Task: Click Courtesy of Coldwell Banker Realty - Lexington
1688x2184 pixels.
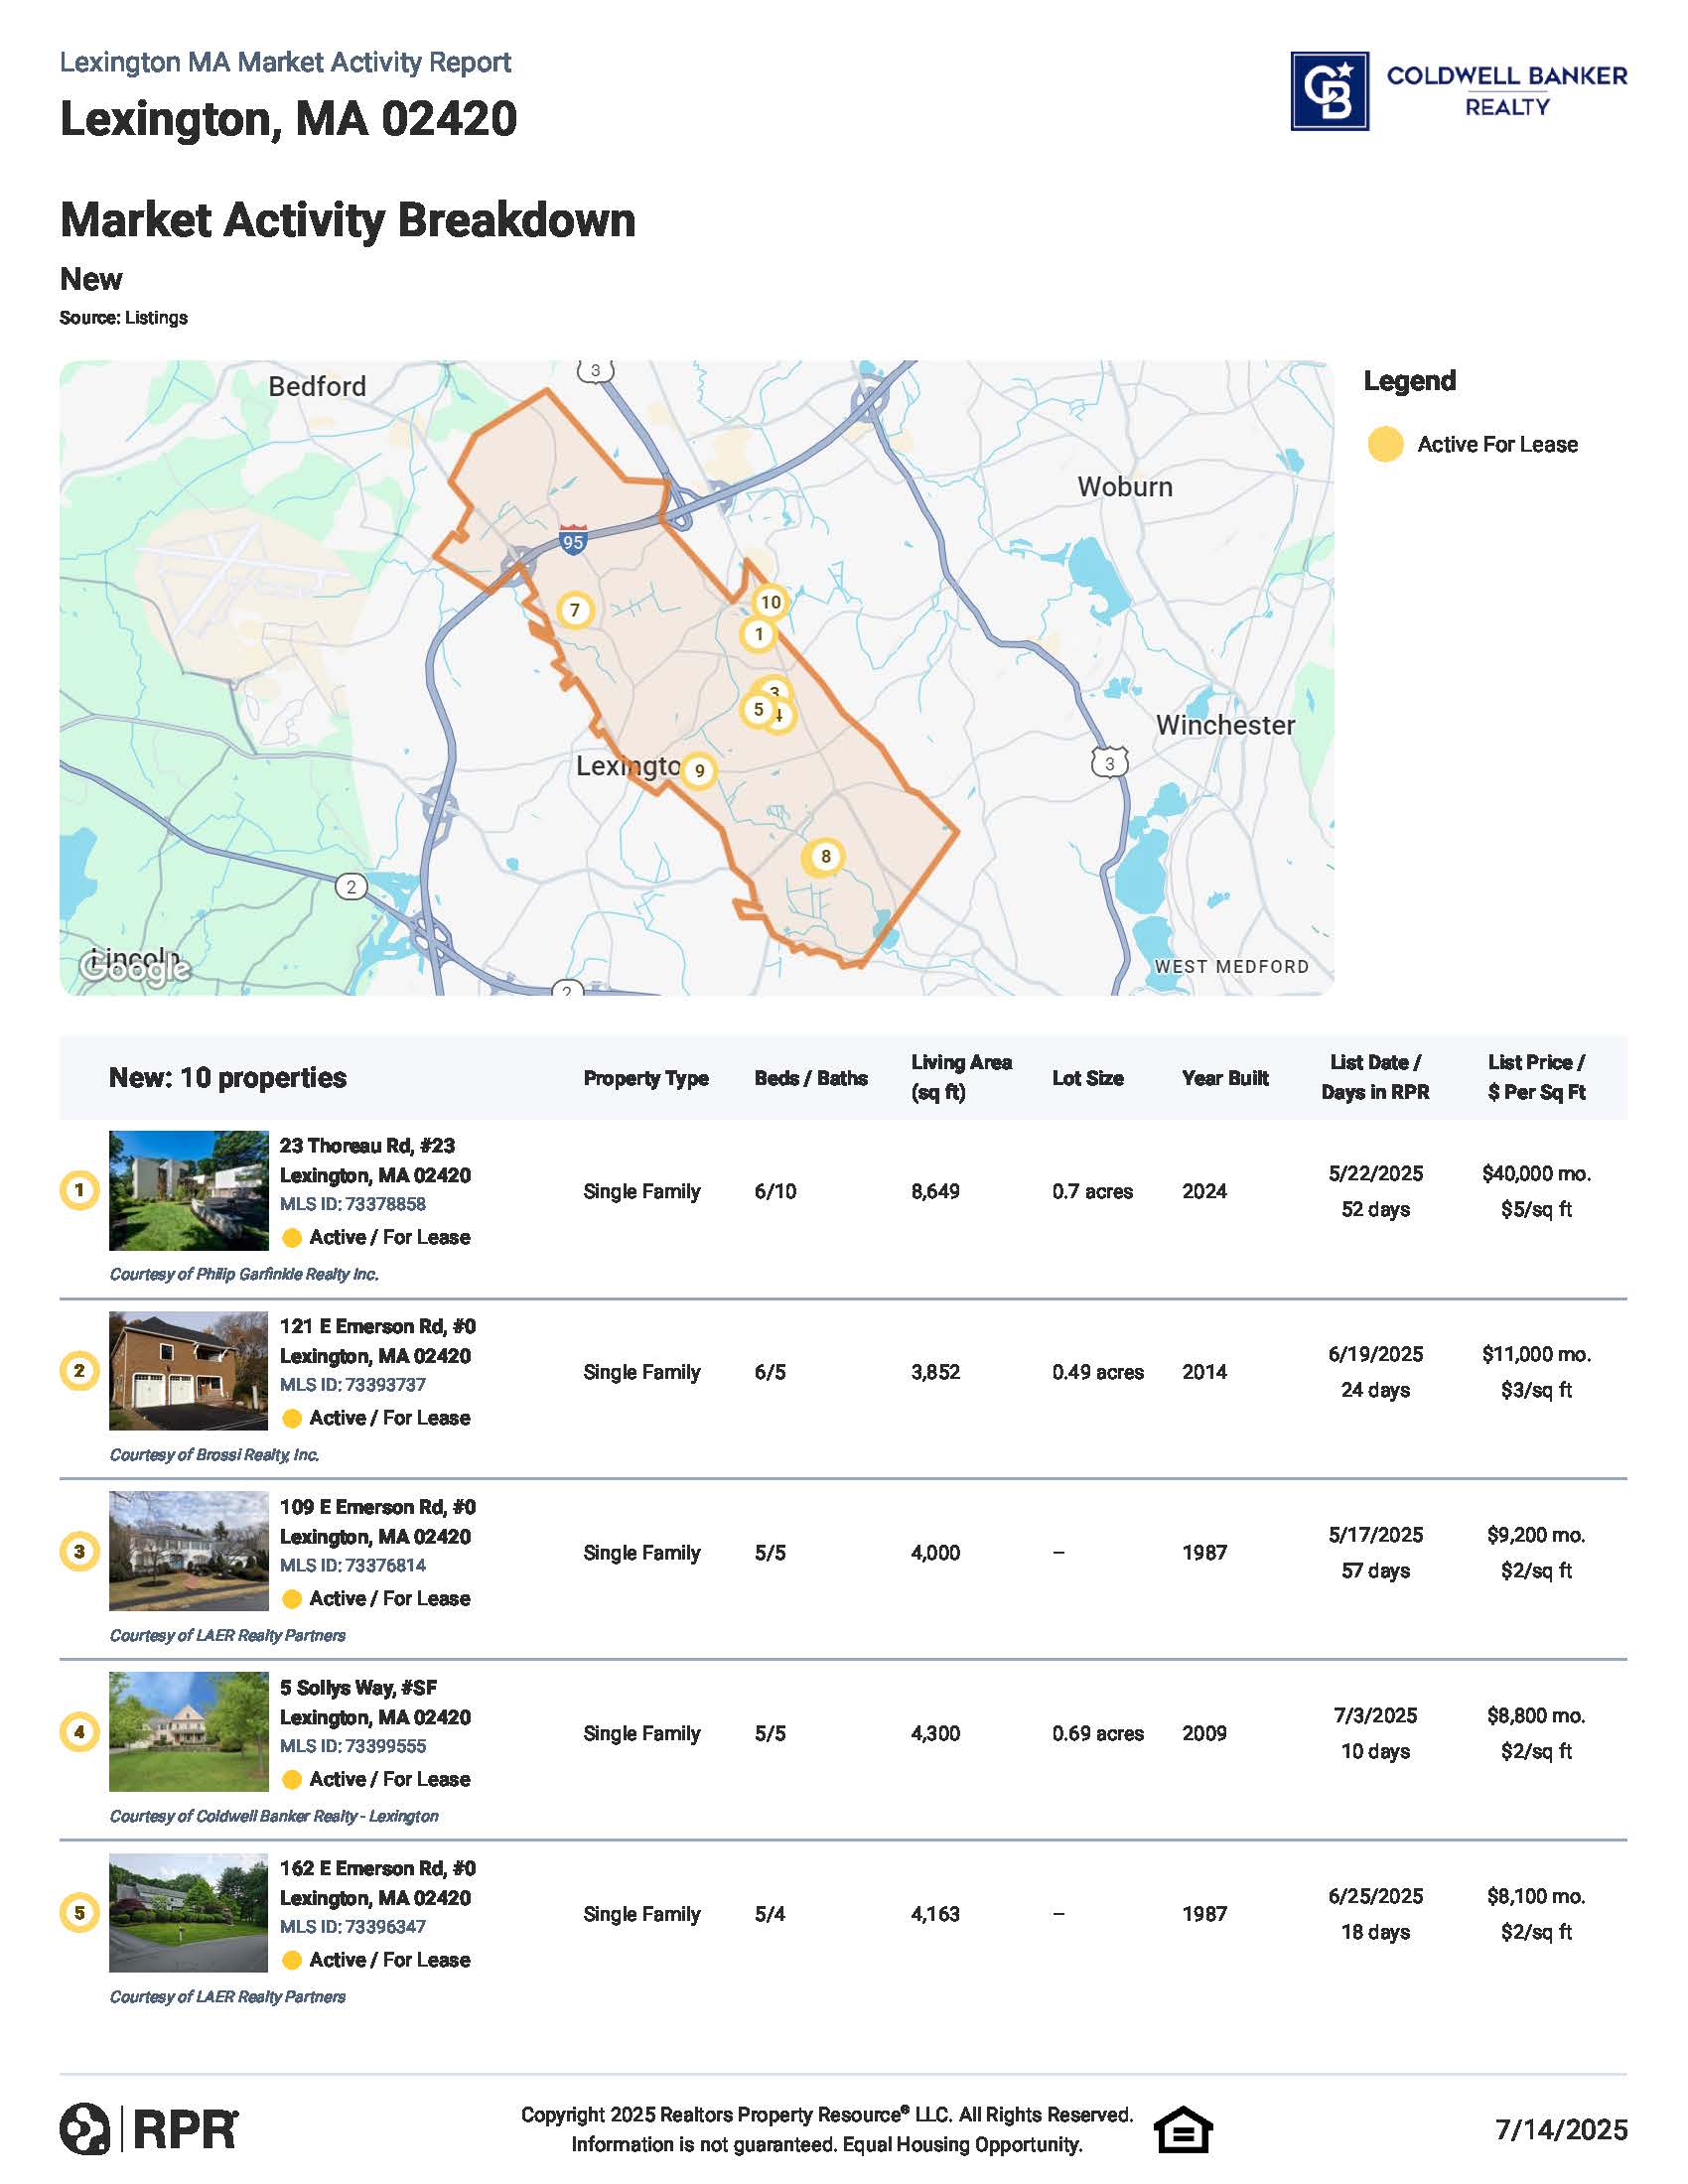Action: click(274, 1816)
